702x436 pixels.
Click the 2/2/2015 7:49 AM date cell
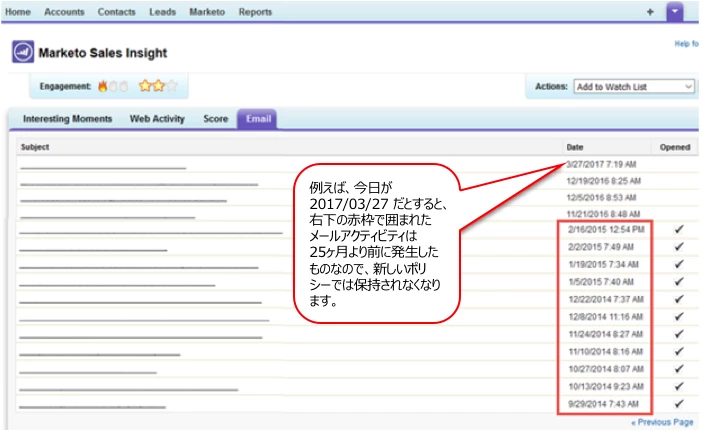click(x=601, y=247)
